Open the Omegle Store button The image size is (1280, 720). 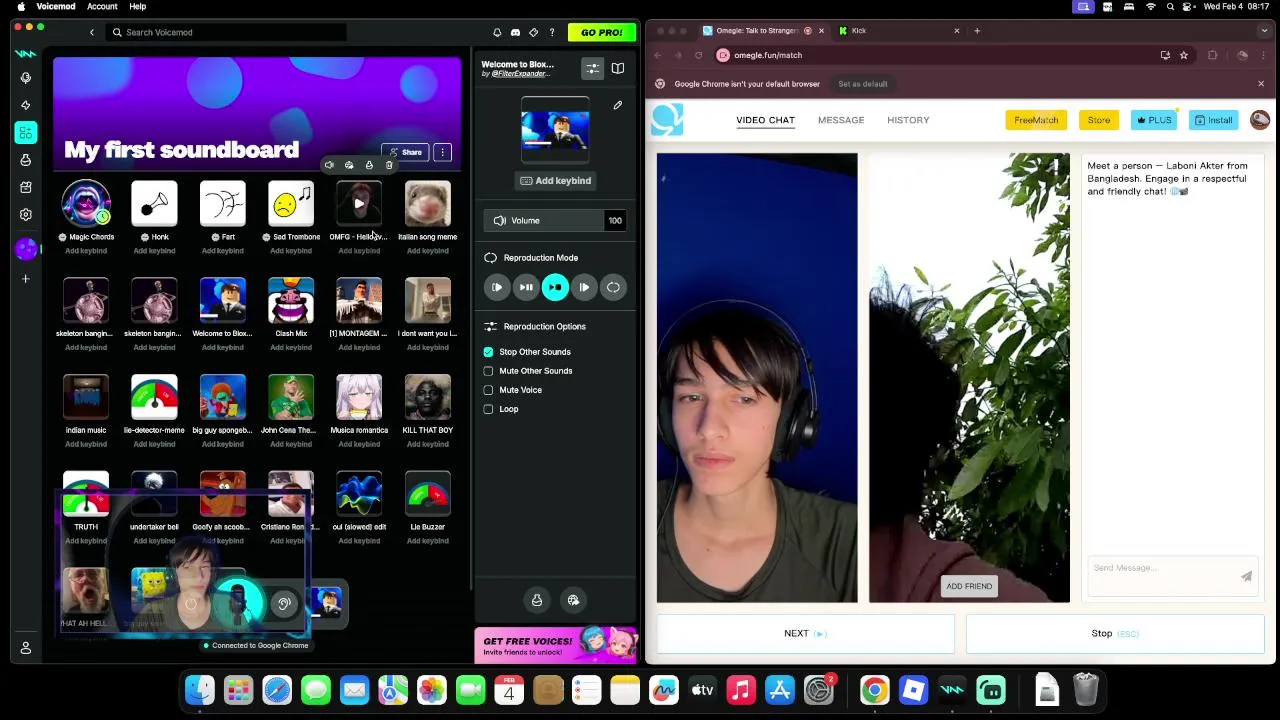click(x=1099, y=120)
